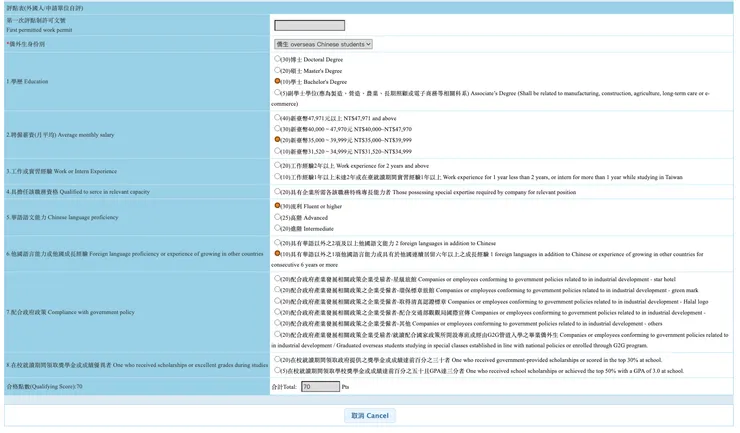Select Intermediate Chinese proficiency
This screenshot has width=740, height=433.
[x=277, y=228]
